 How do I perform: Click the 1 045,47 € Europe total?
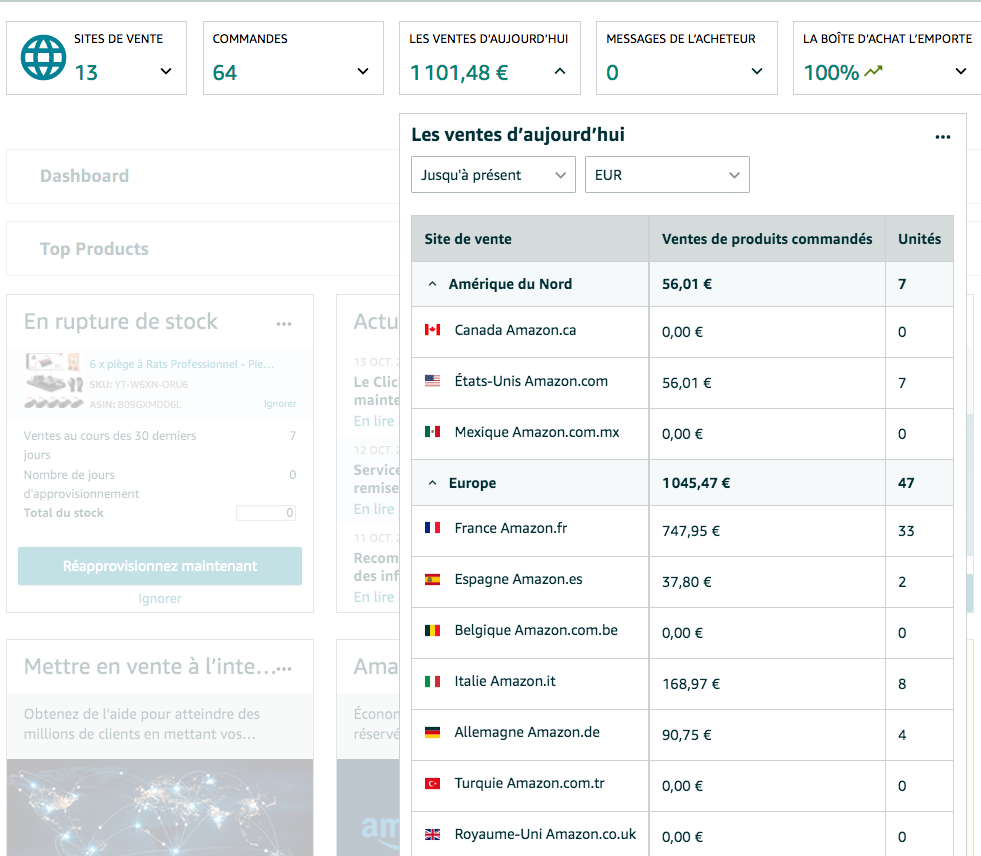pos(696,483)
